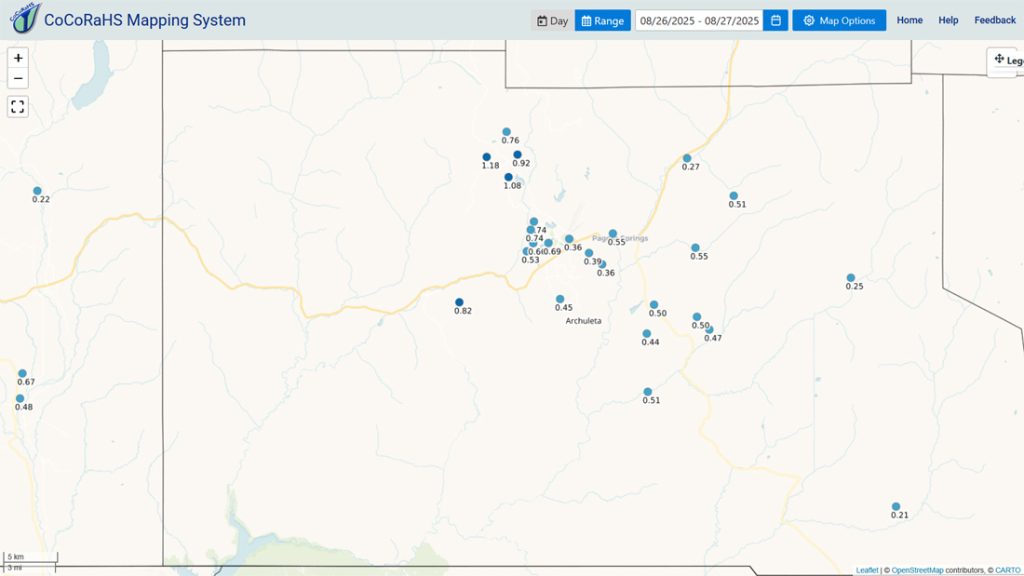1024x576 pixels.
Task: Click the date range input field
Action: (x=699, y=20)
